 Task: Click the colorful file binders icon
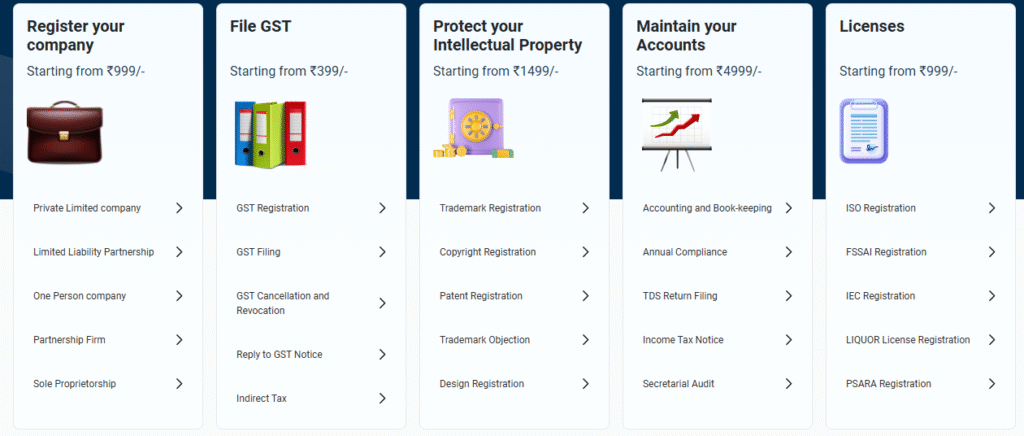[x=269, y=132]
